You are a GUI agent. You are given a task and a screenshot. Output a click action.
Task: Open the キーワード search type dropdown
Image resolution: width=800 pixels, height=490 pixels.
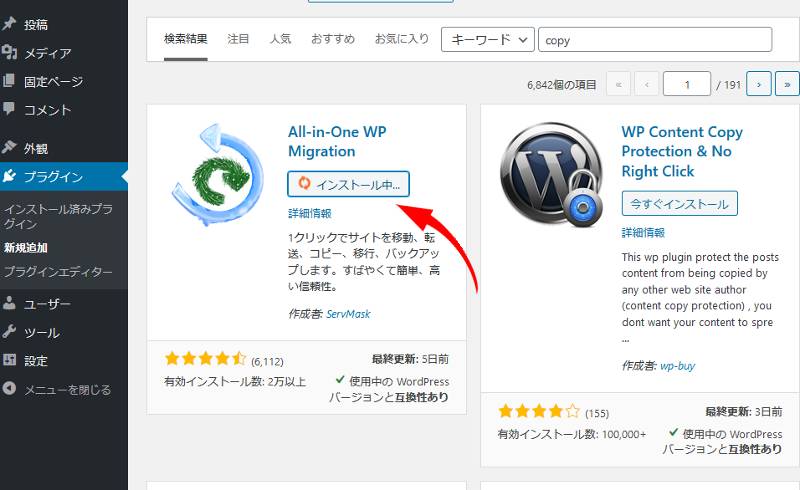click(488, 40)
